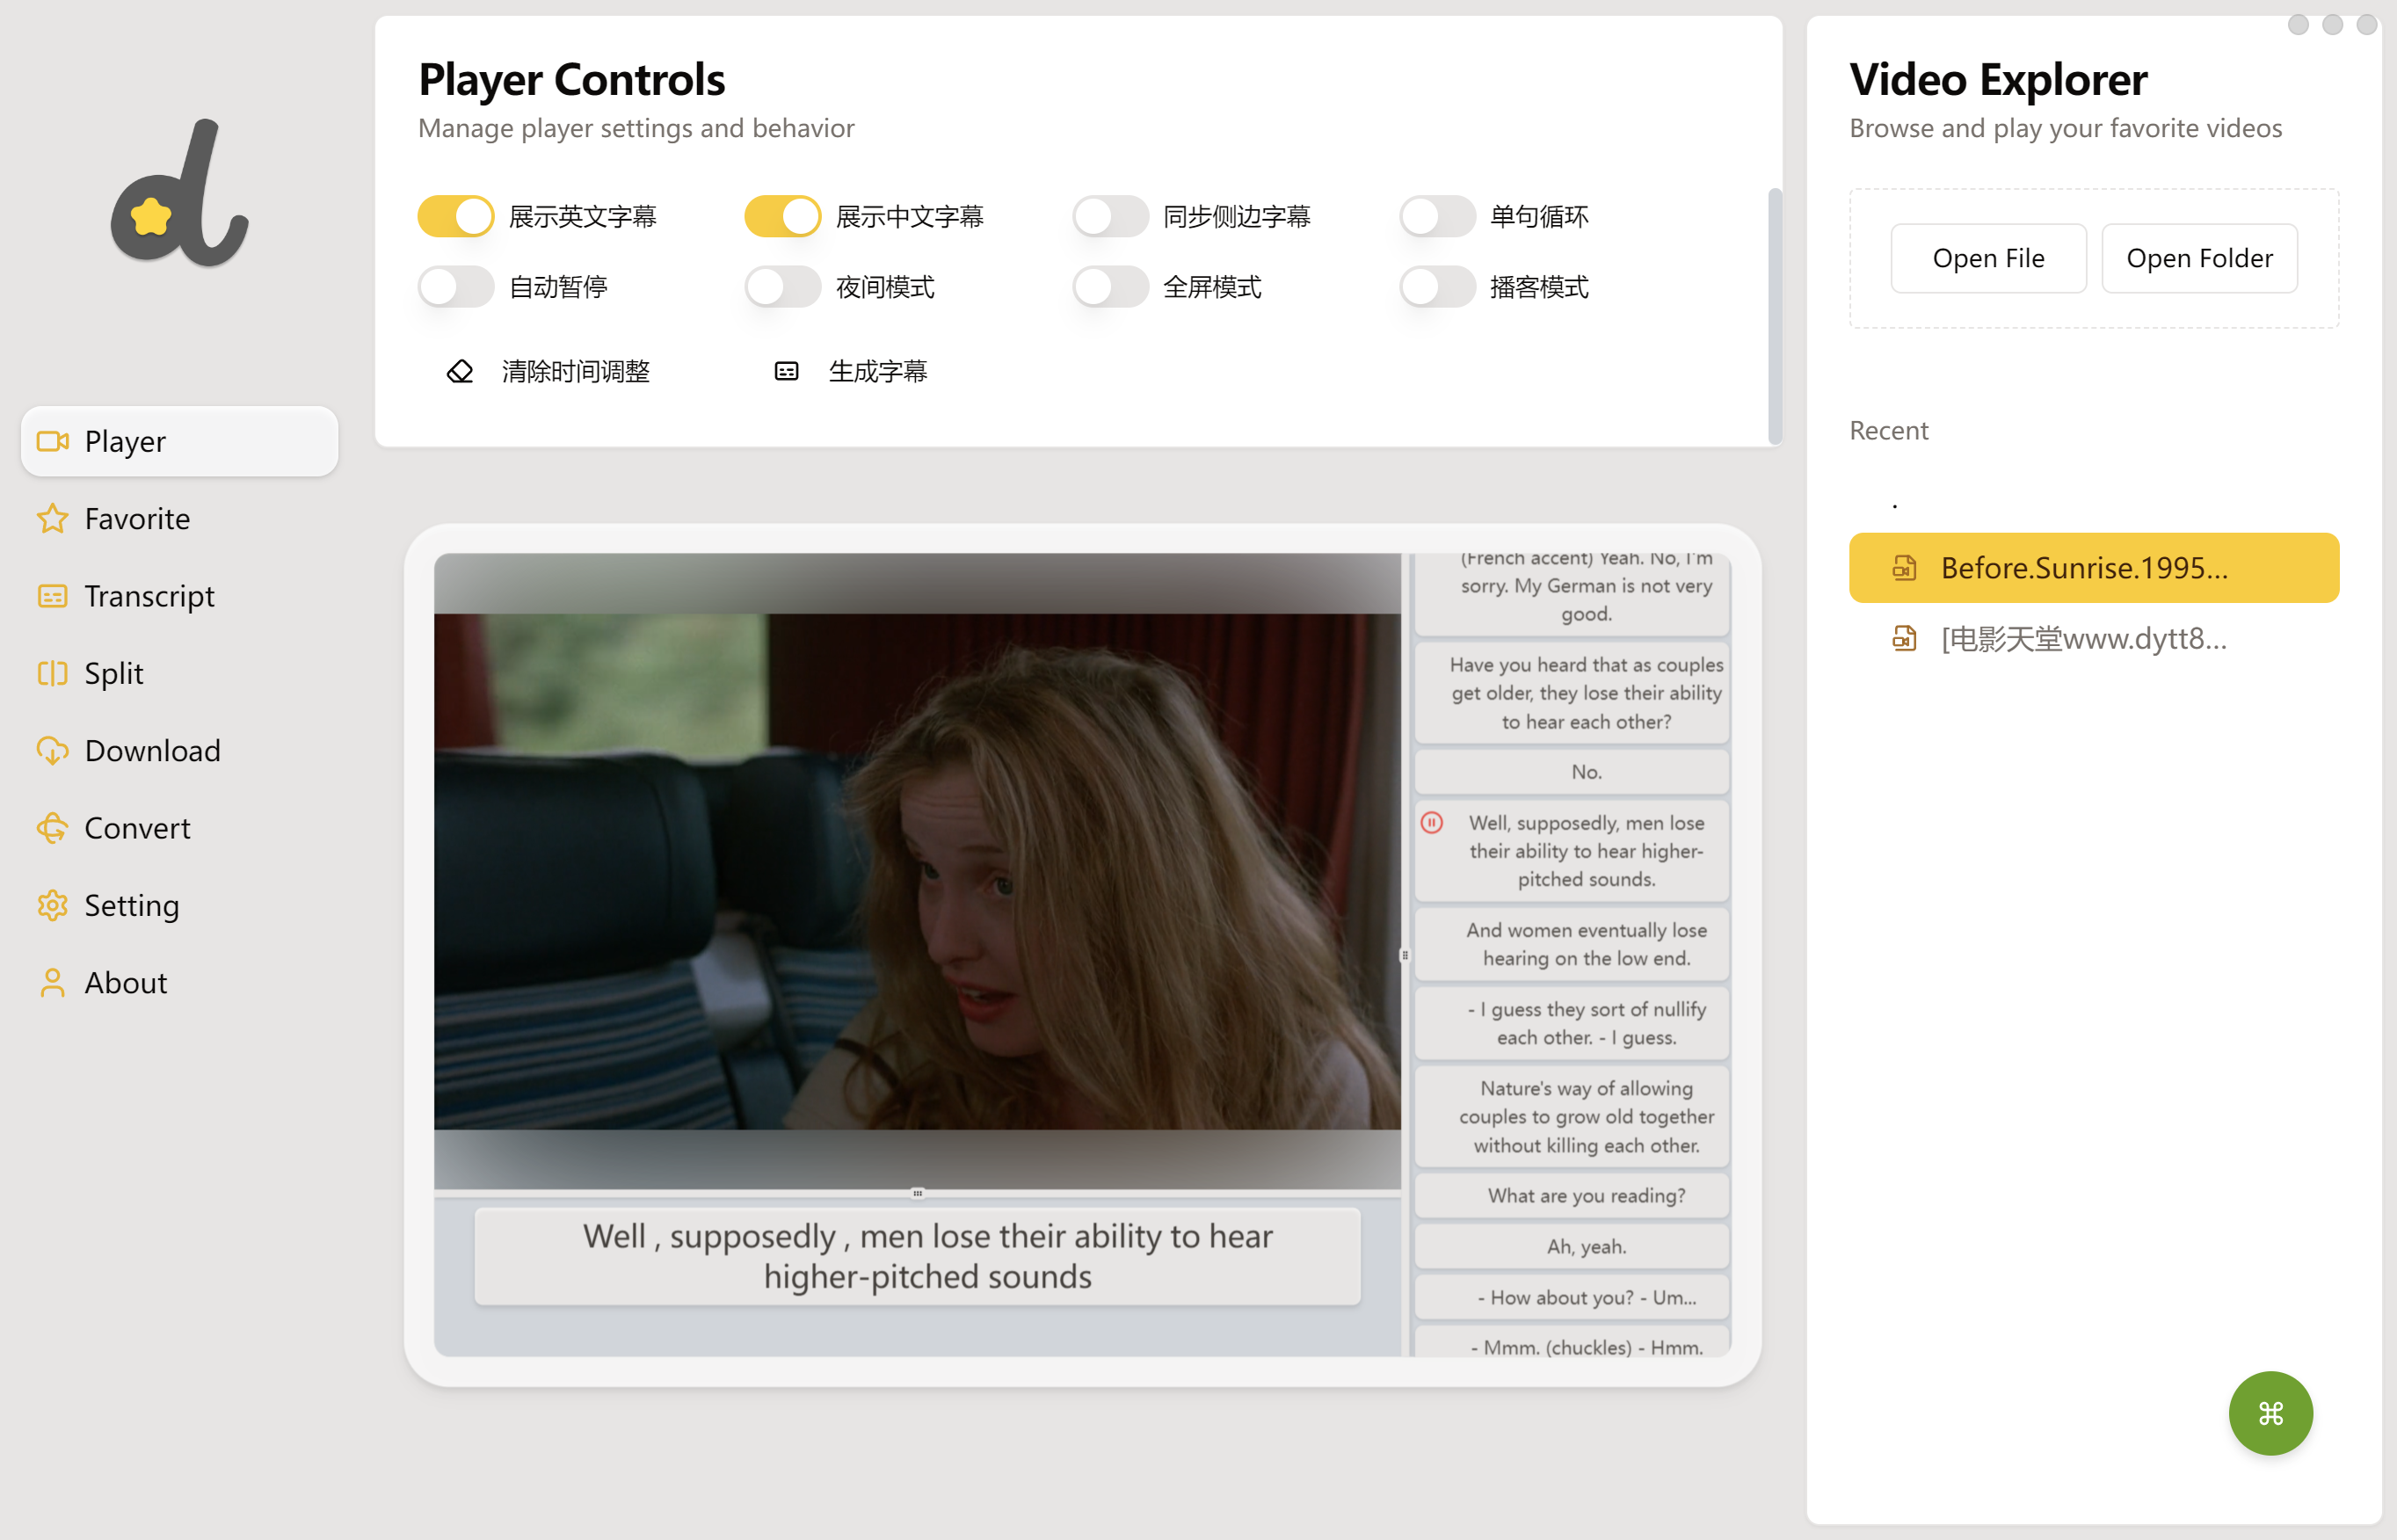Toggle 展示中文字幕 switch off

tap(783, 216)
